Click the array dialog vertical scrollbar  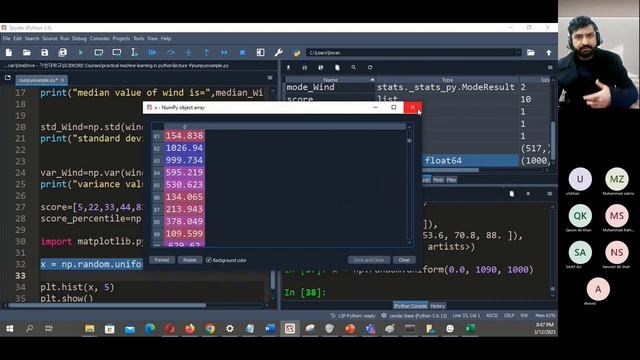click(x=409, y=184)
